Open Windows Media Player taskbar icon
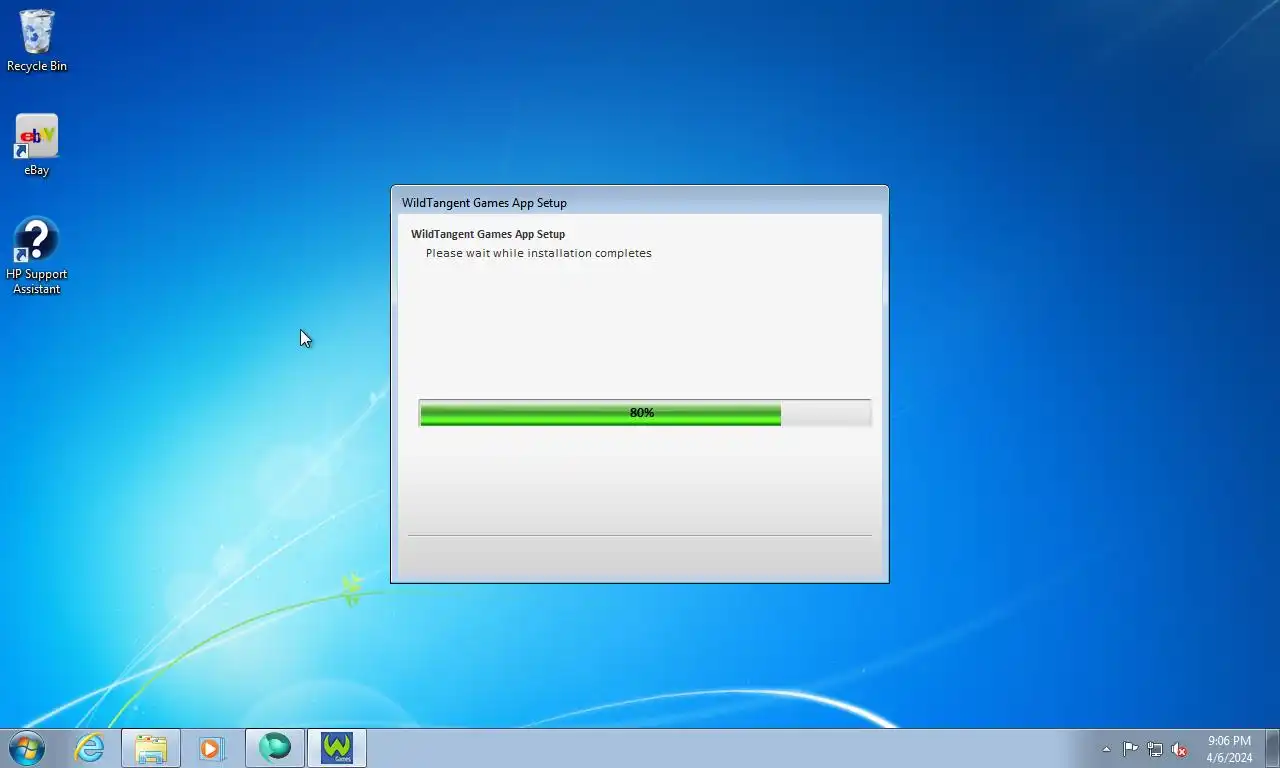This screenshot has height=768, width=1280. point(212,748)
